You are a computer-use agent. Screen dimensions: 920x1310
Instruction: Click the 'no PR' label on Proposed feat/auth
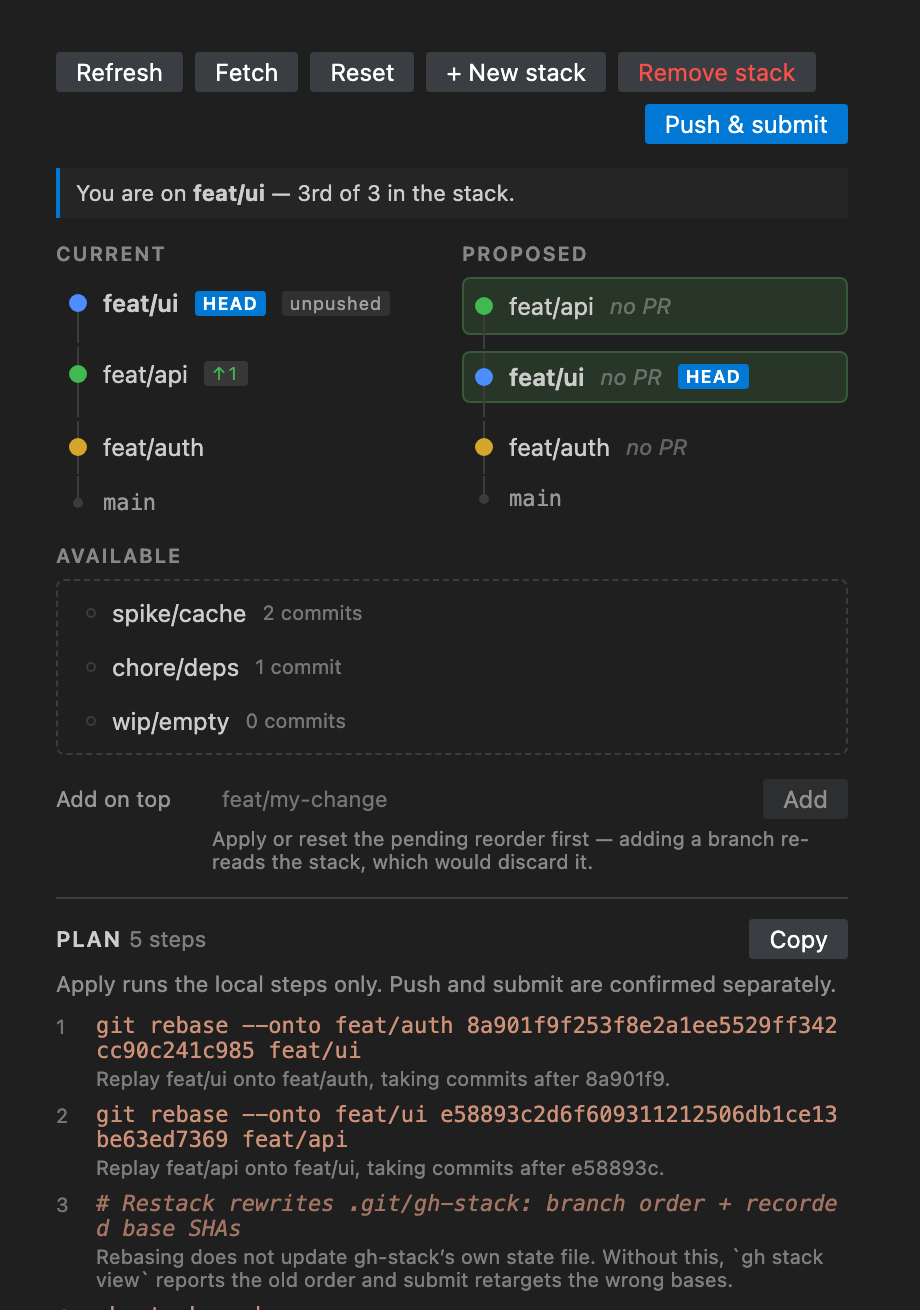pyautogui.click(x=656, y=448)
